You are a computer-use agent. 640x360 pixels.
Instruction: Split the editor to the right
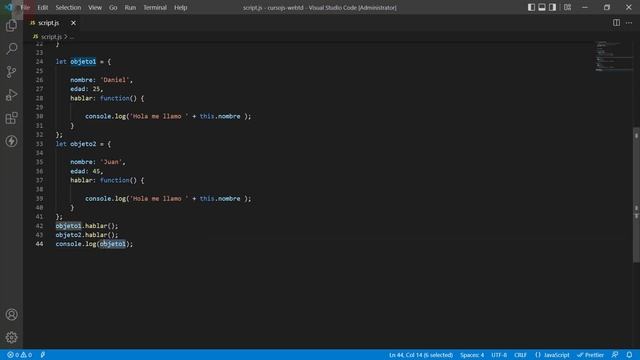[616, 23]
